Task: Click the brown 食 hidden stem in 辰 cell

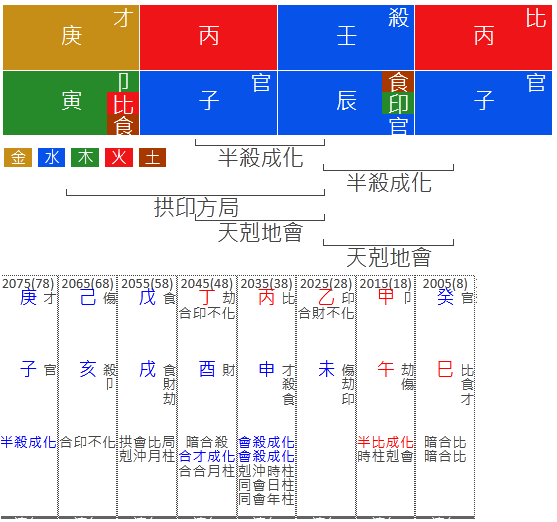Action: 398,82
